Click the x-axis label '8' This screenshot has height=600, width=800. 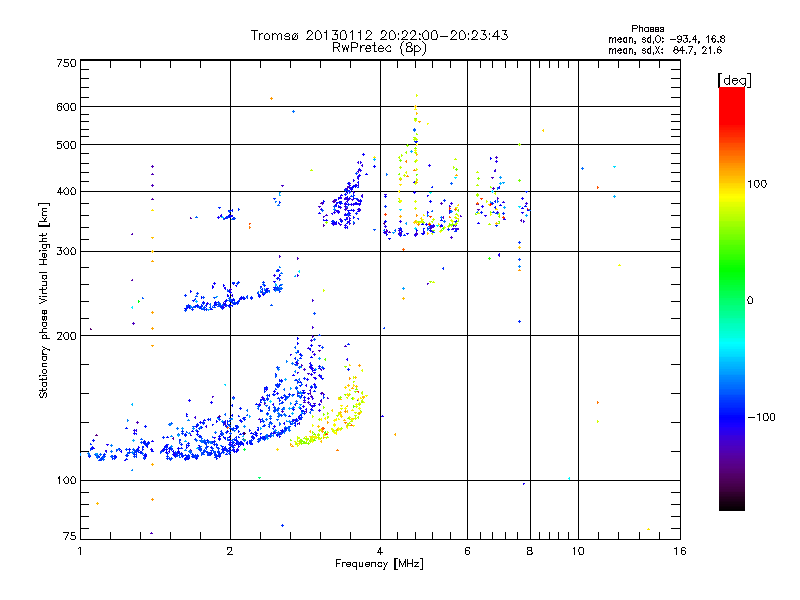point(530,551)
